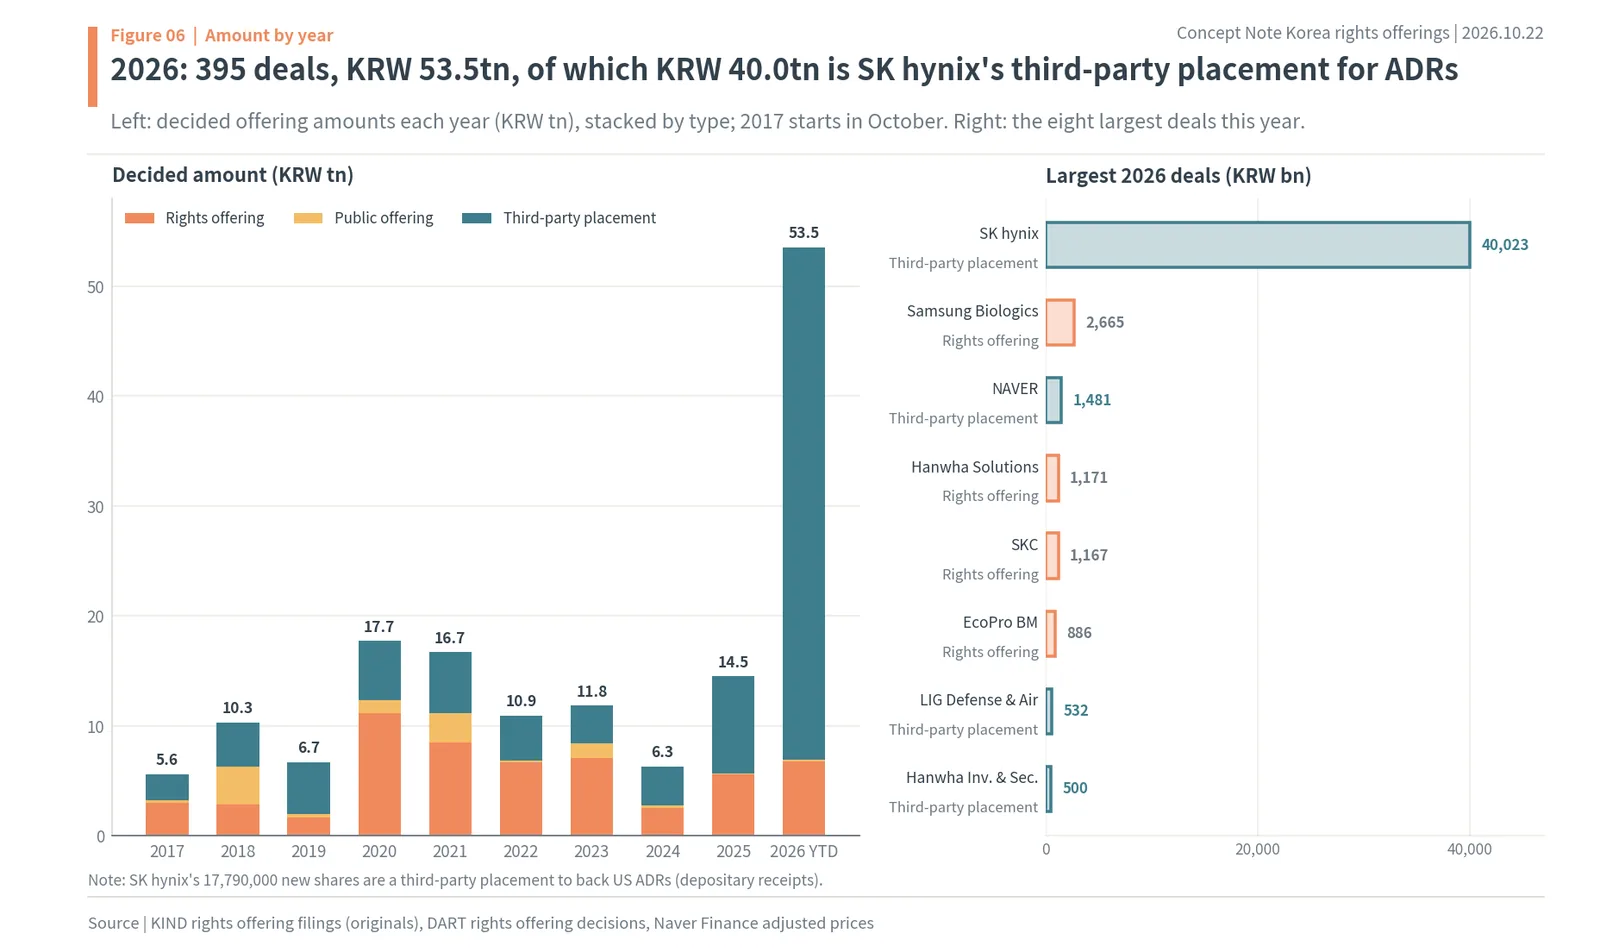Click the SK hynix horizontal bar
Image resolution: width=1600 pixels, height=952 pixels.
(1258, 245)
